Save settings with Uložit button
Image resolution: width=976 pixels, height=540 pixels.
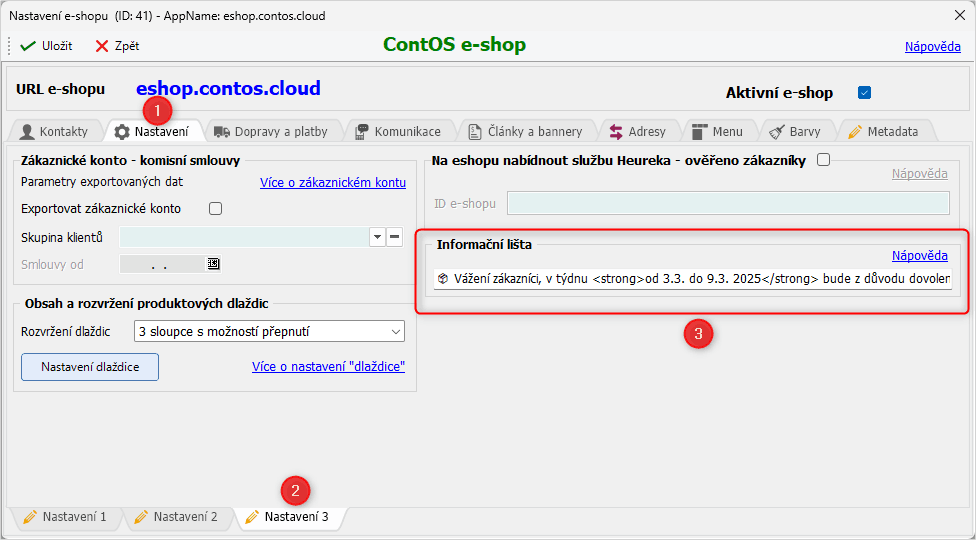coord(46,46)
